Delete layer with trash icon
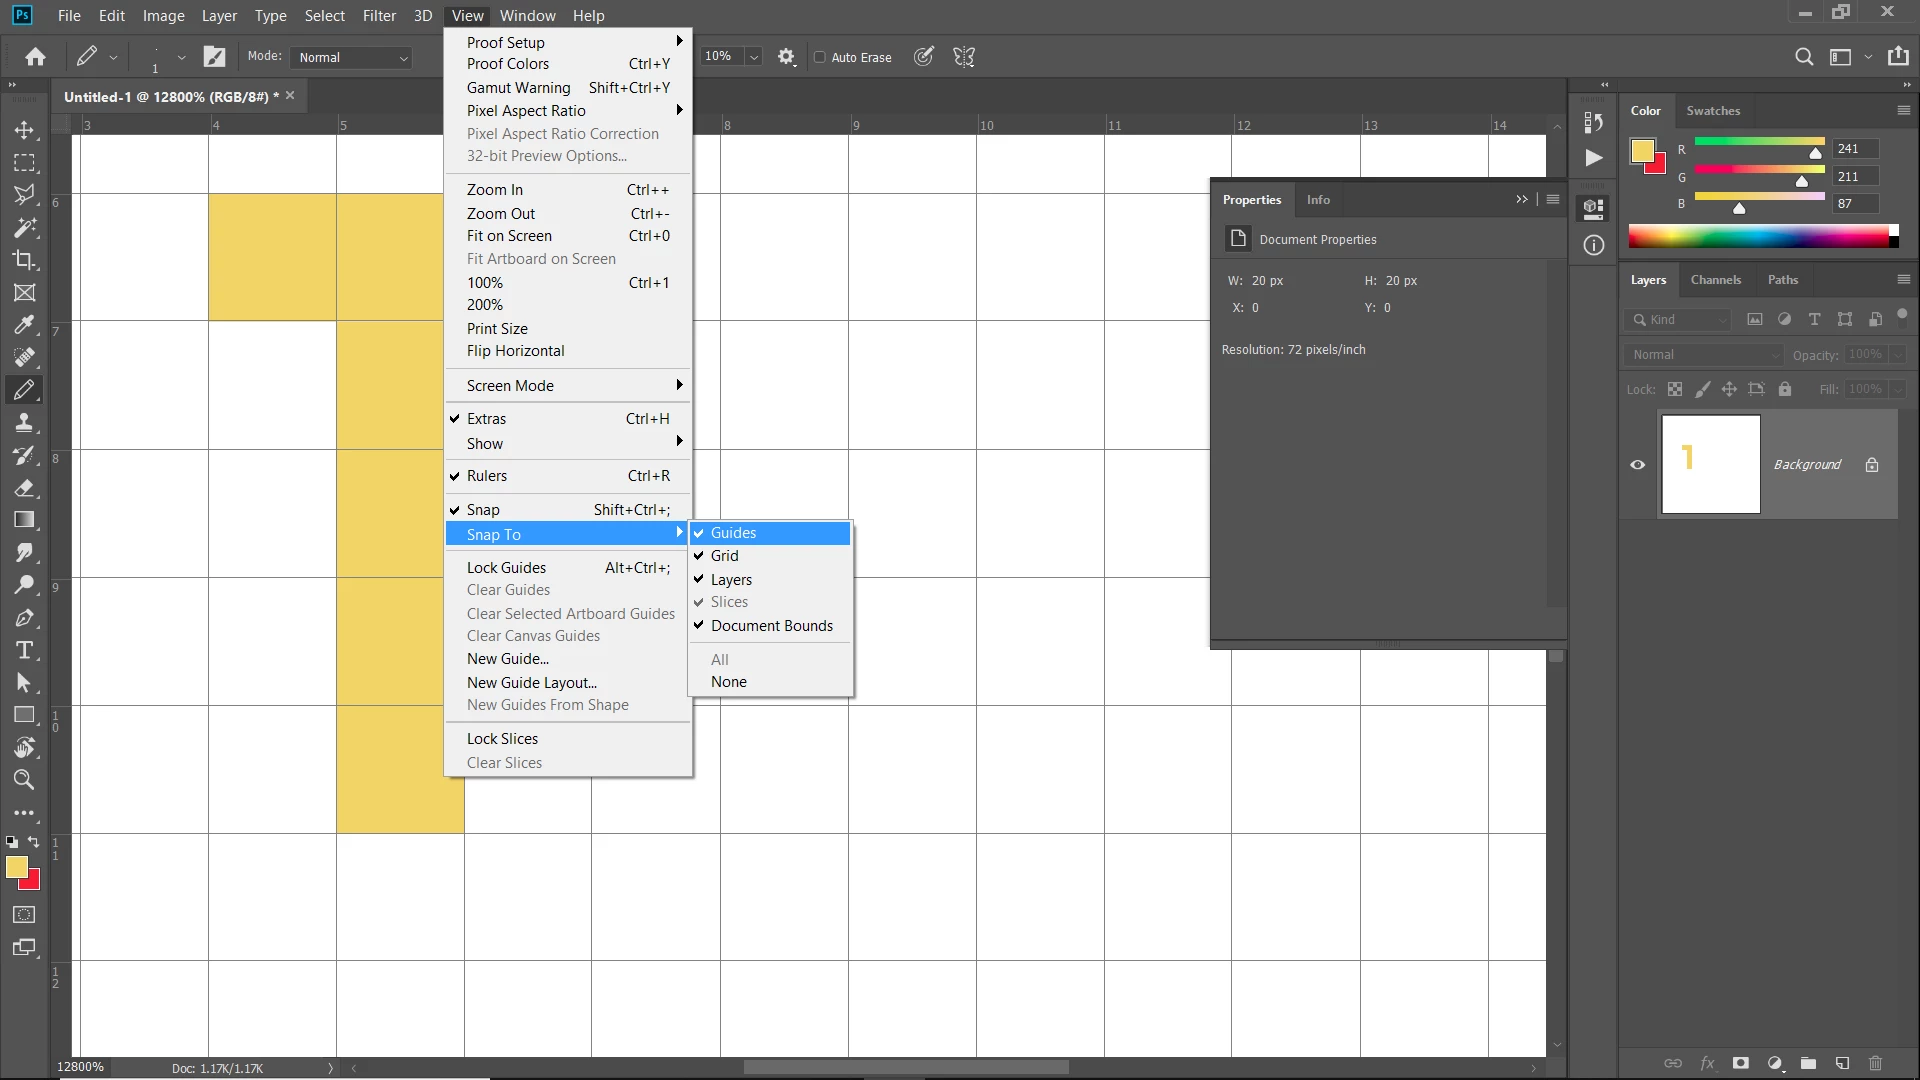This screenshot has width=1920, height=1080. pos(1875,1063)
